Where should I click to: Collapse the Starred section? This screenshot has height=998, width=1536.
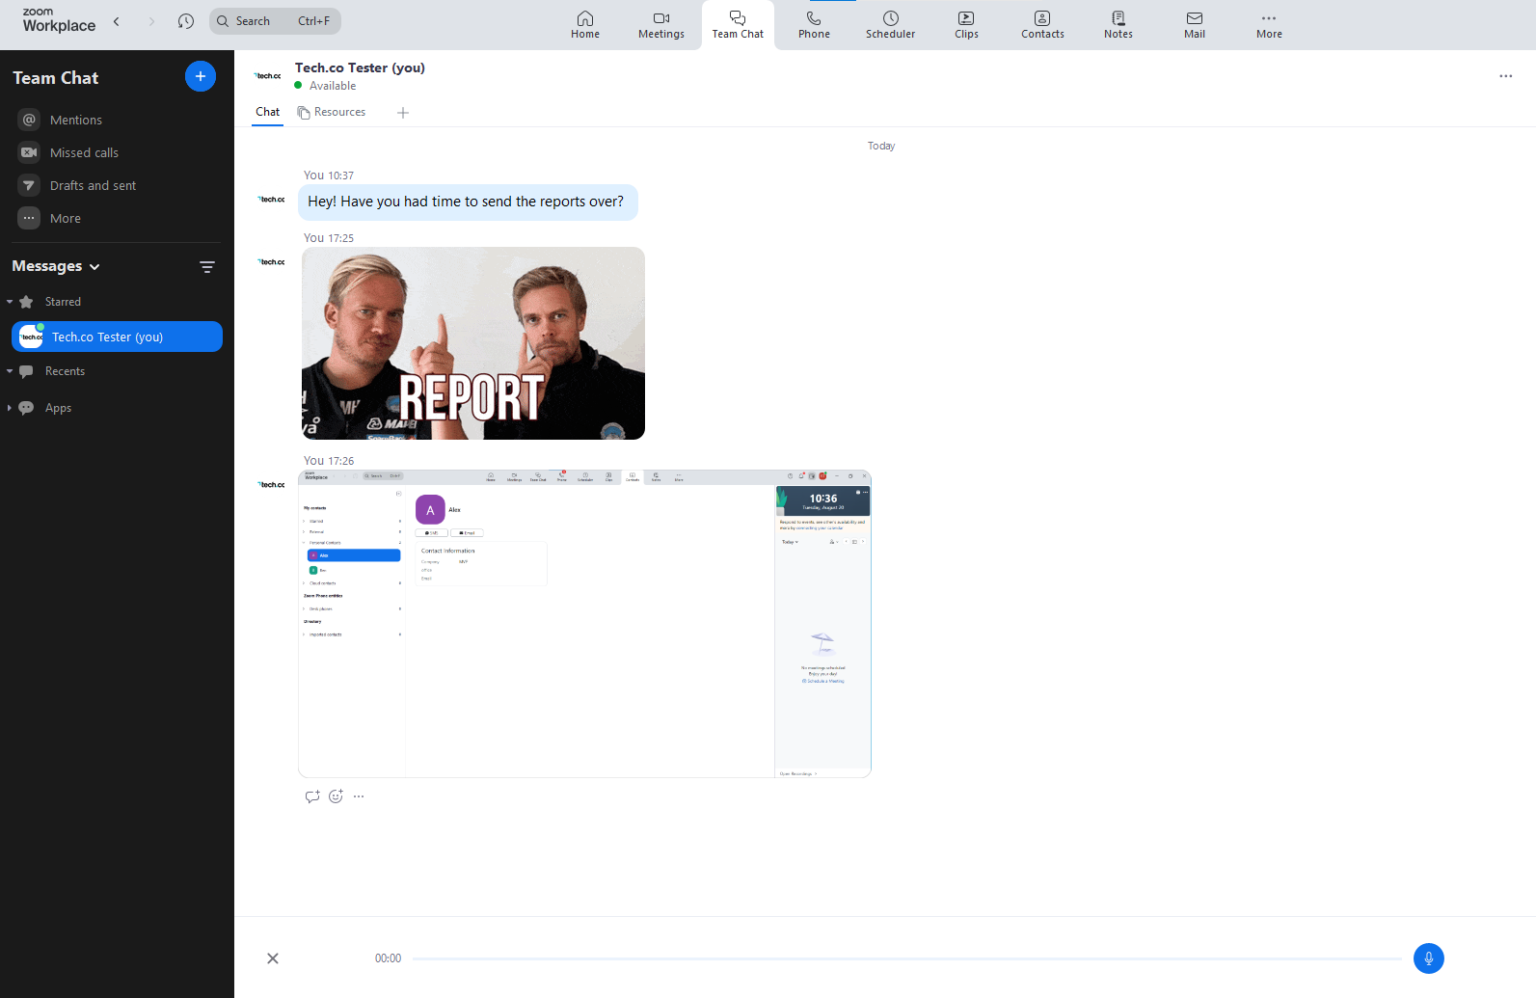click(x=10, y=302)
